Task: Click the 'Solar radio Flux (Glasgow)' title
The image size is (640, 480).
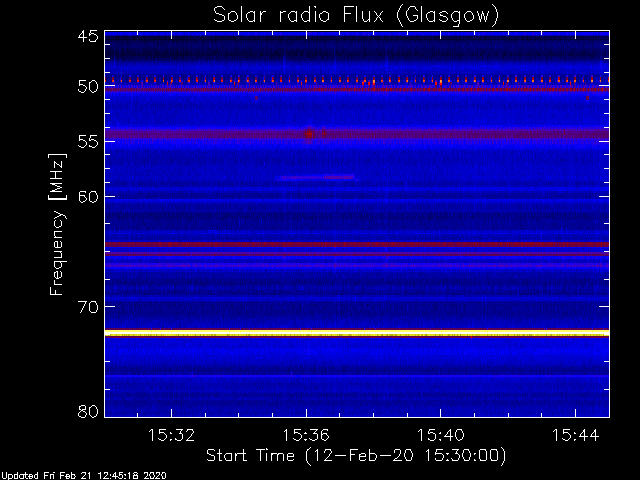Action: tap(356, 16)
